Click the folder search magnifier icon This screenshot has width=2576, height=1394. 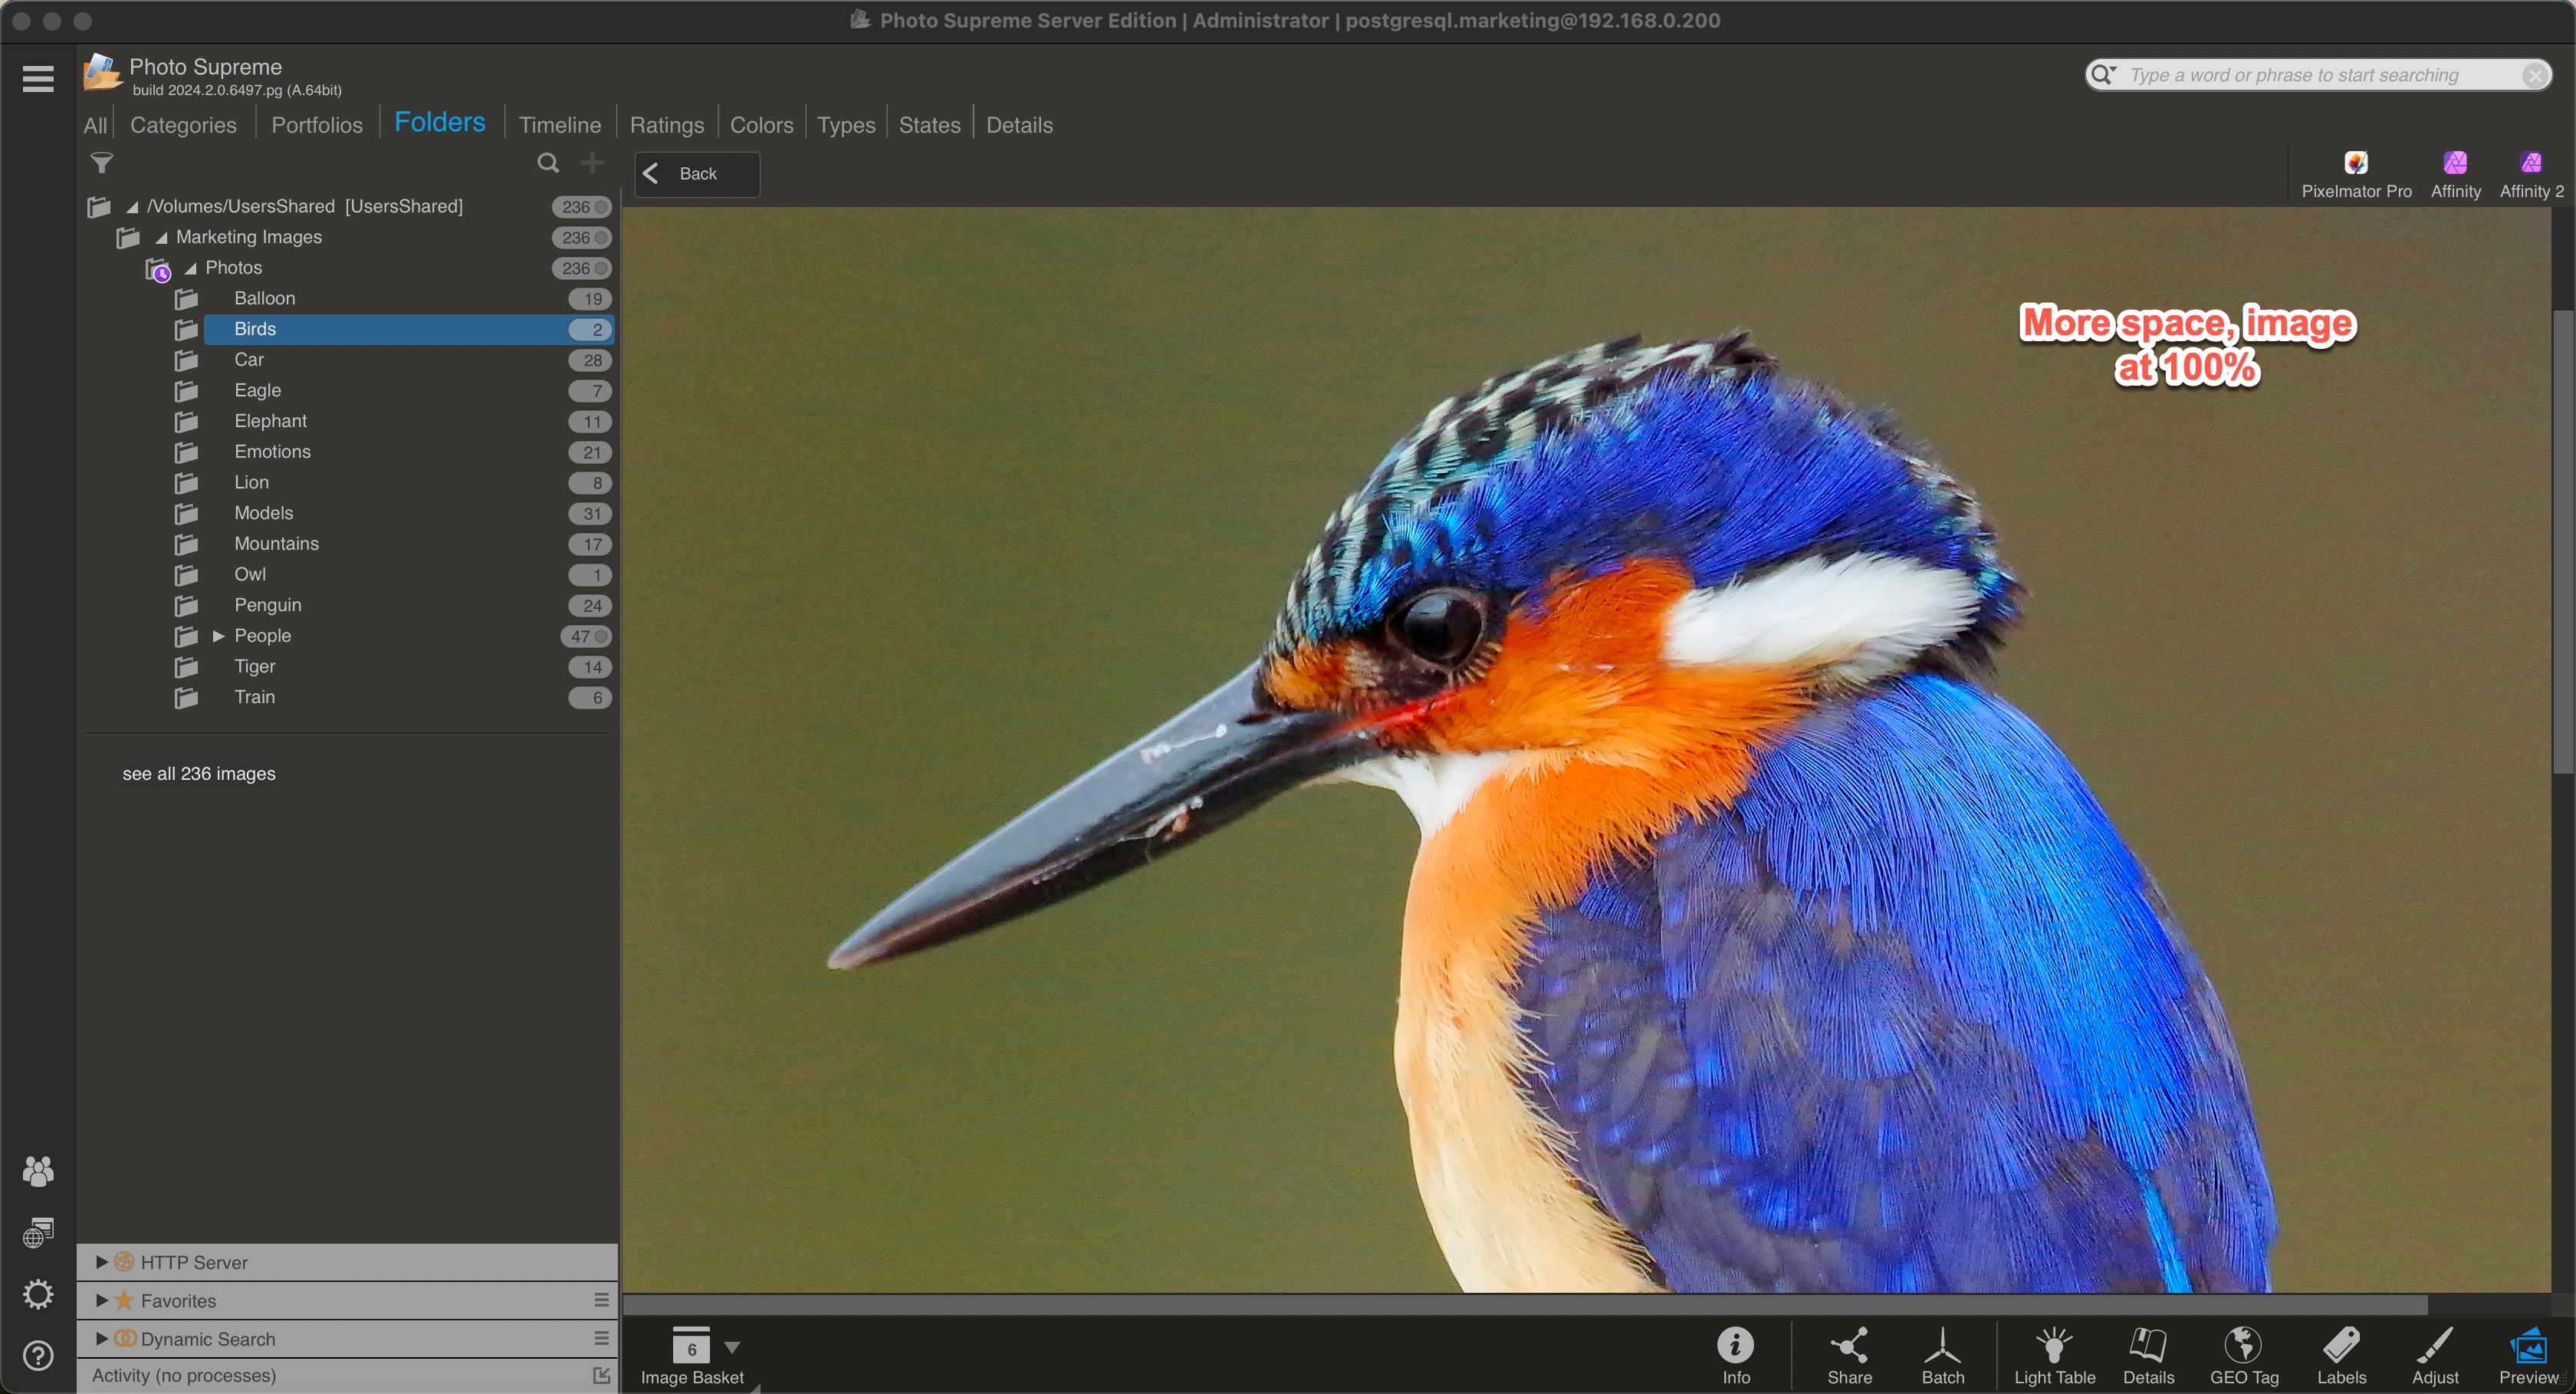(548, 163)
